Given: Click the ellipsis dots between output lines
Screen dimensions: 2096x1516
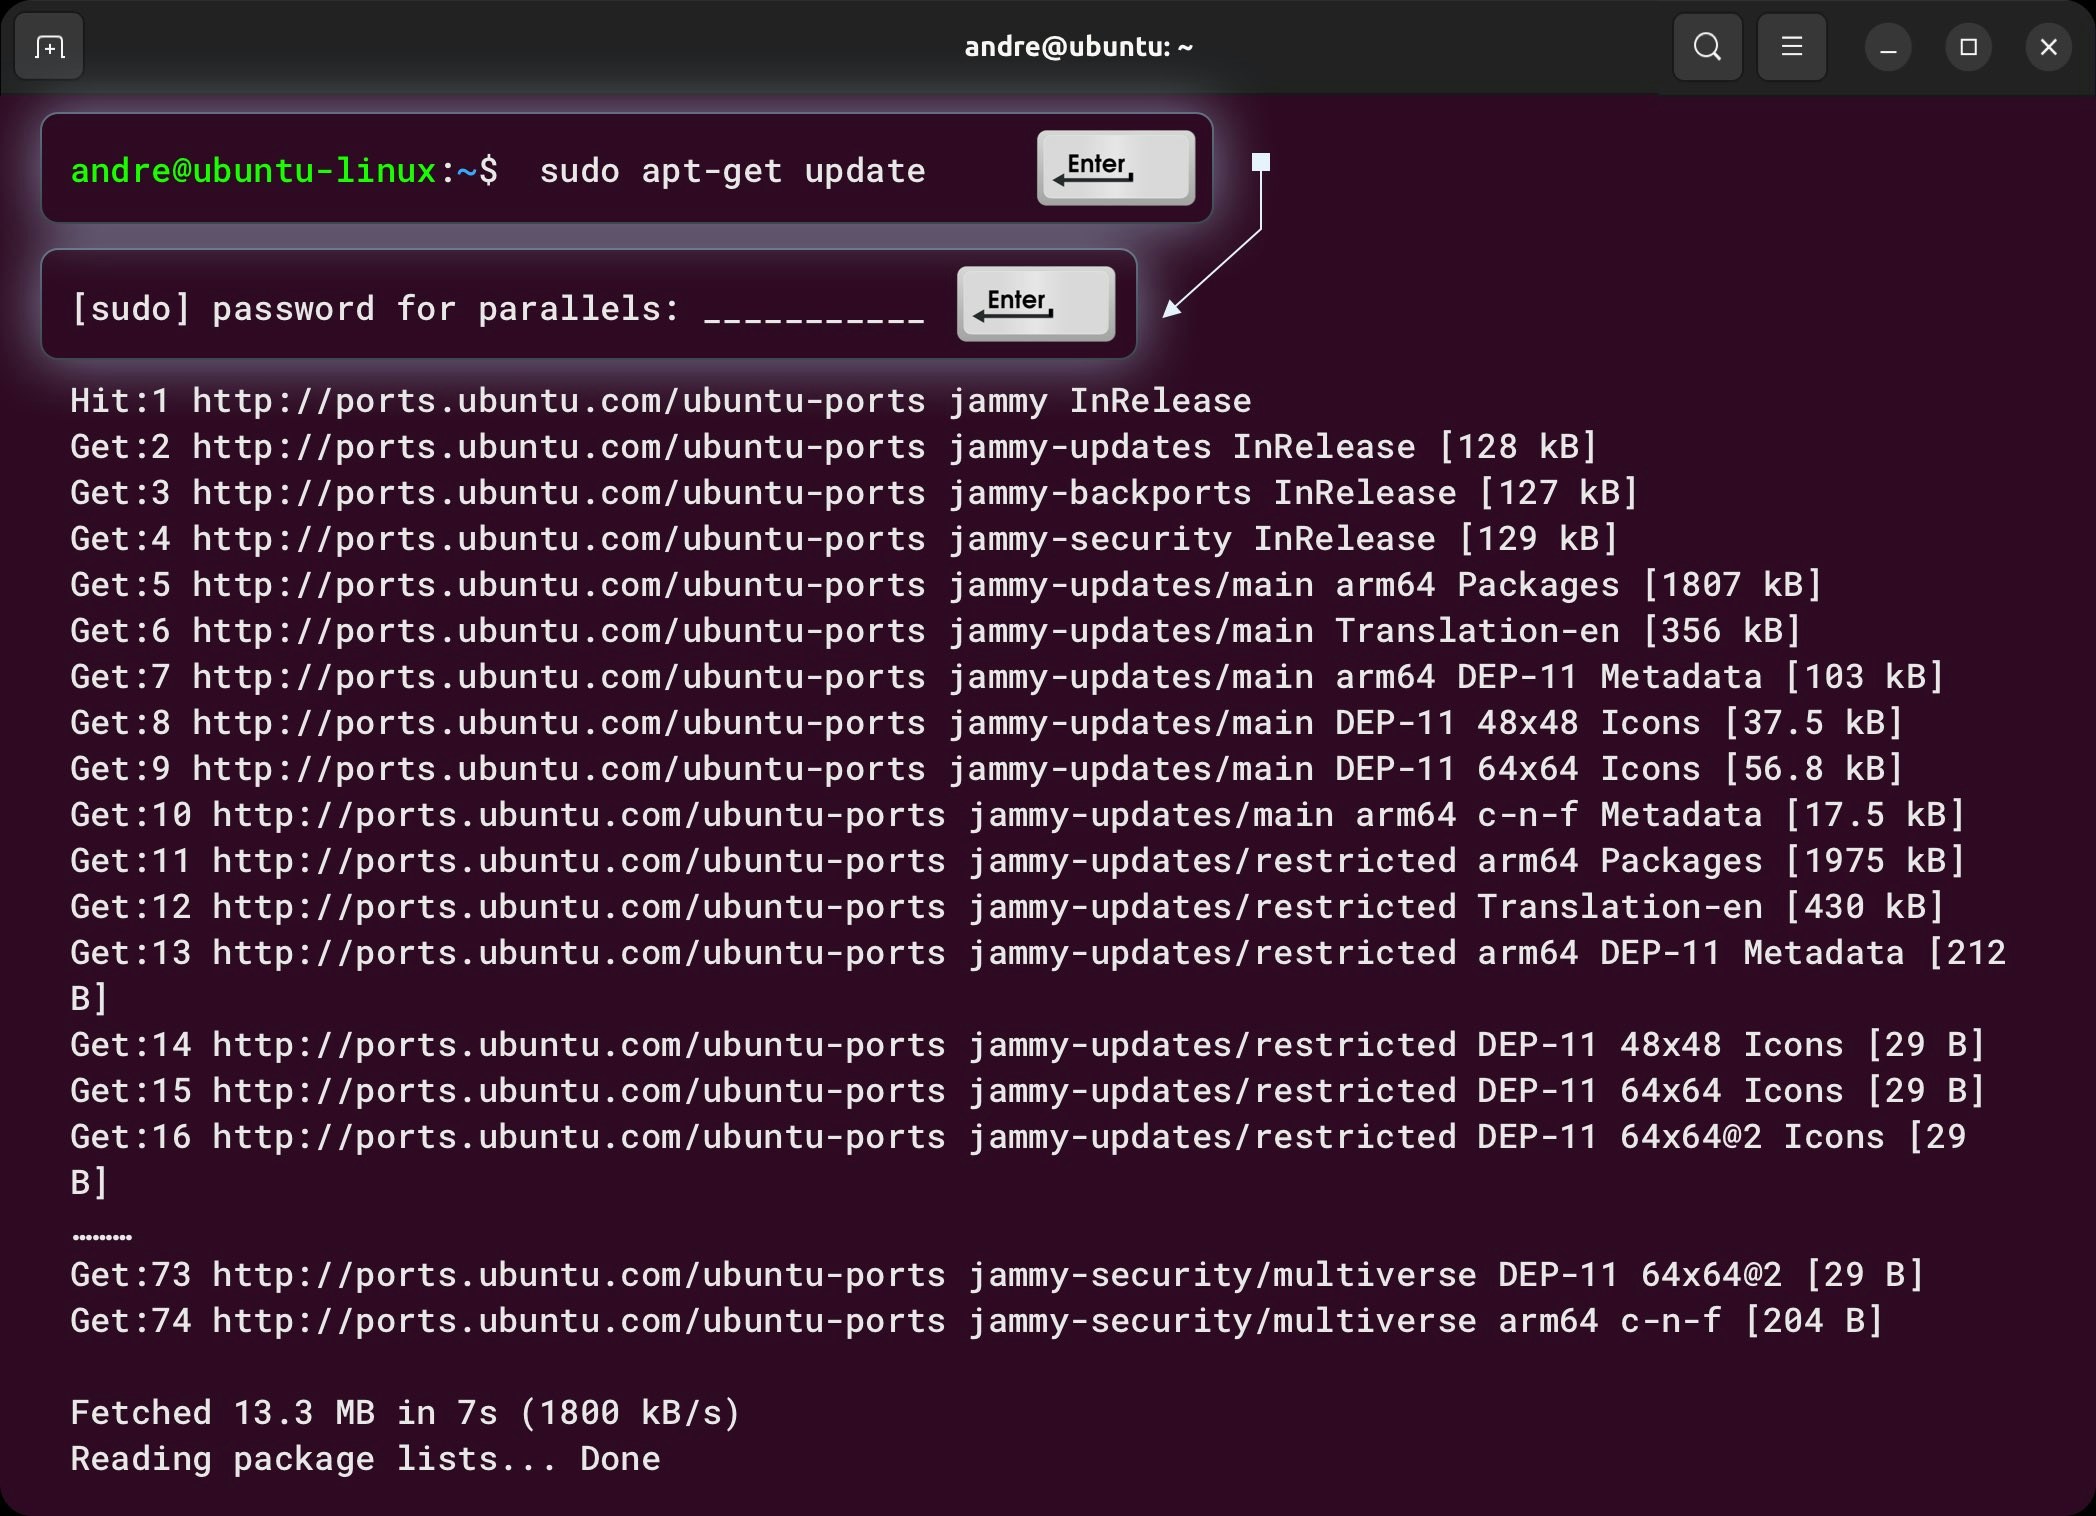Looking at the screenshot, I should pos(102,1237).
